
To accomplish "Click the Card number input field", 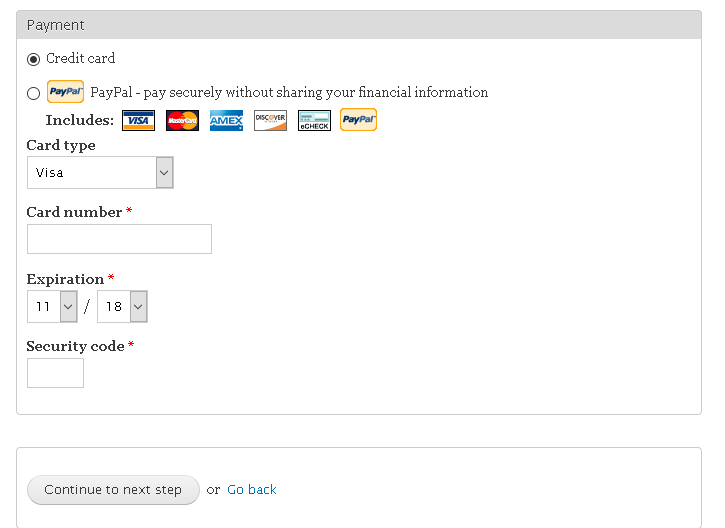I will point(119,239).
